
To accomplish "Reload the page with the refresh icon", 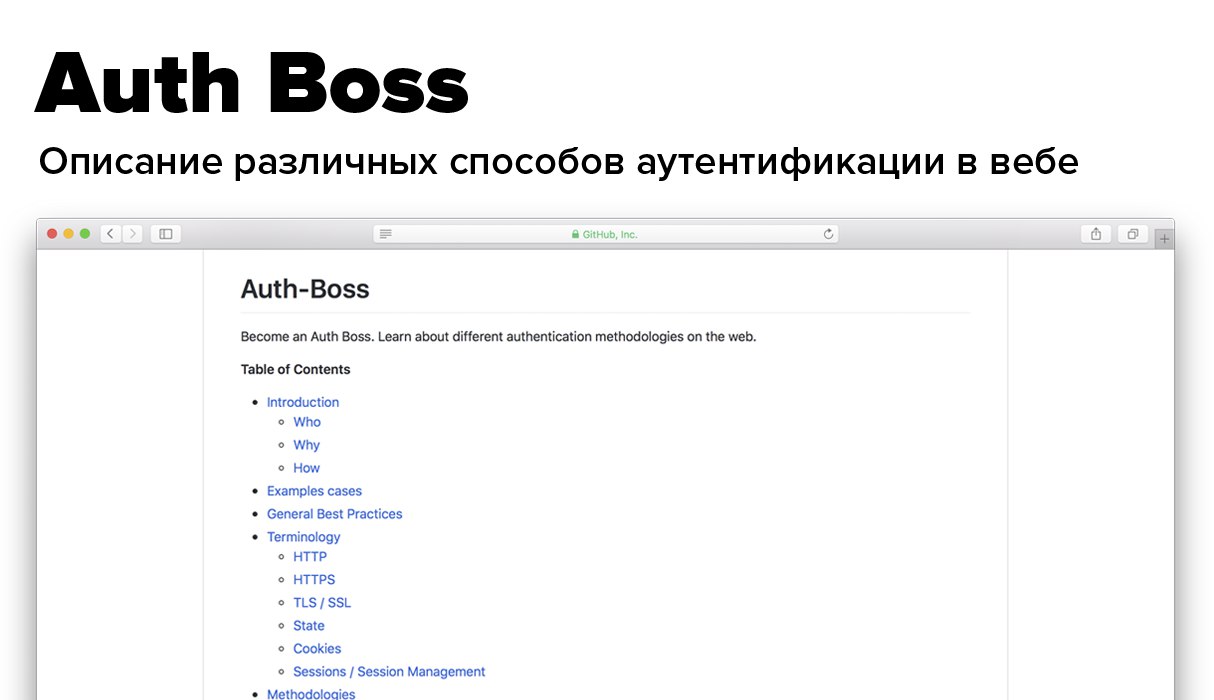I will tap(828, 234).
